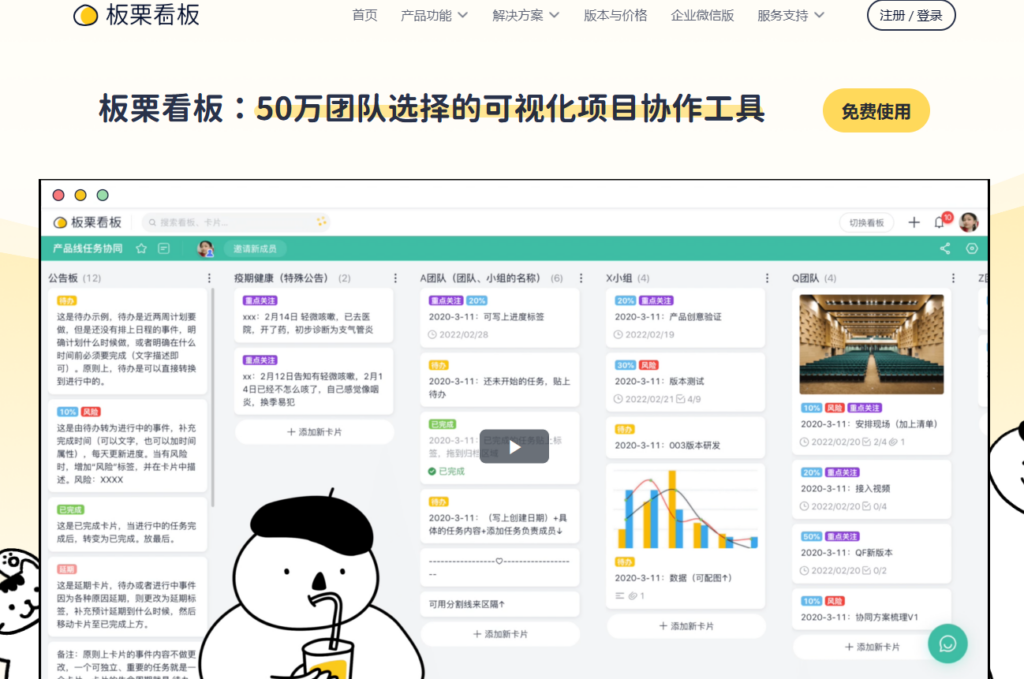Open the notification bell with 10 alerts
The width and height of the screenshot is (1024, 679).
tap(940, 222)
